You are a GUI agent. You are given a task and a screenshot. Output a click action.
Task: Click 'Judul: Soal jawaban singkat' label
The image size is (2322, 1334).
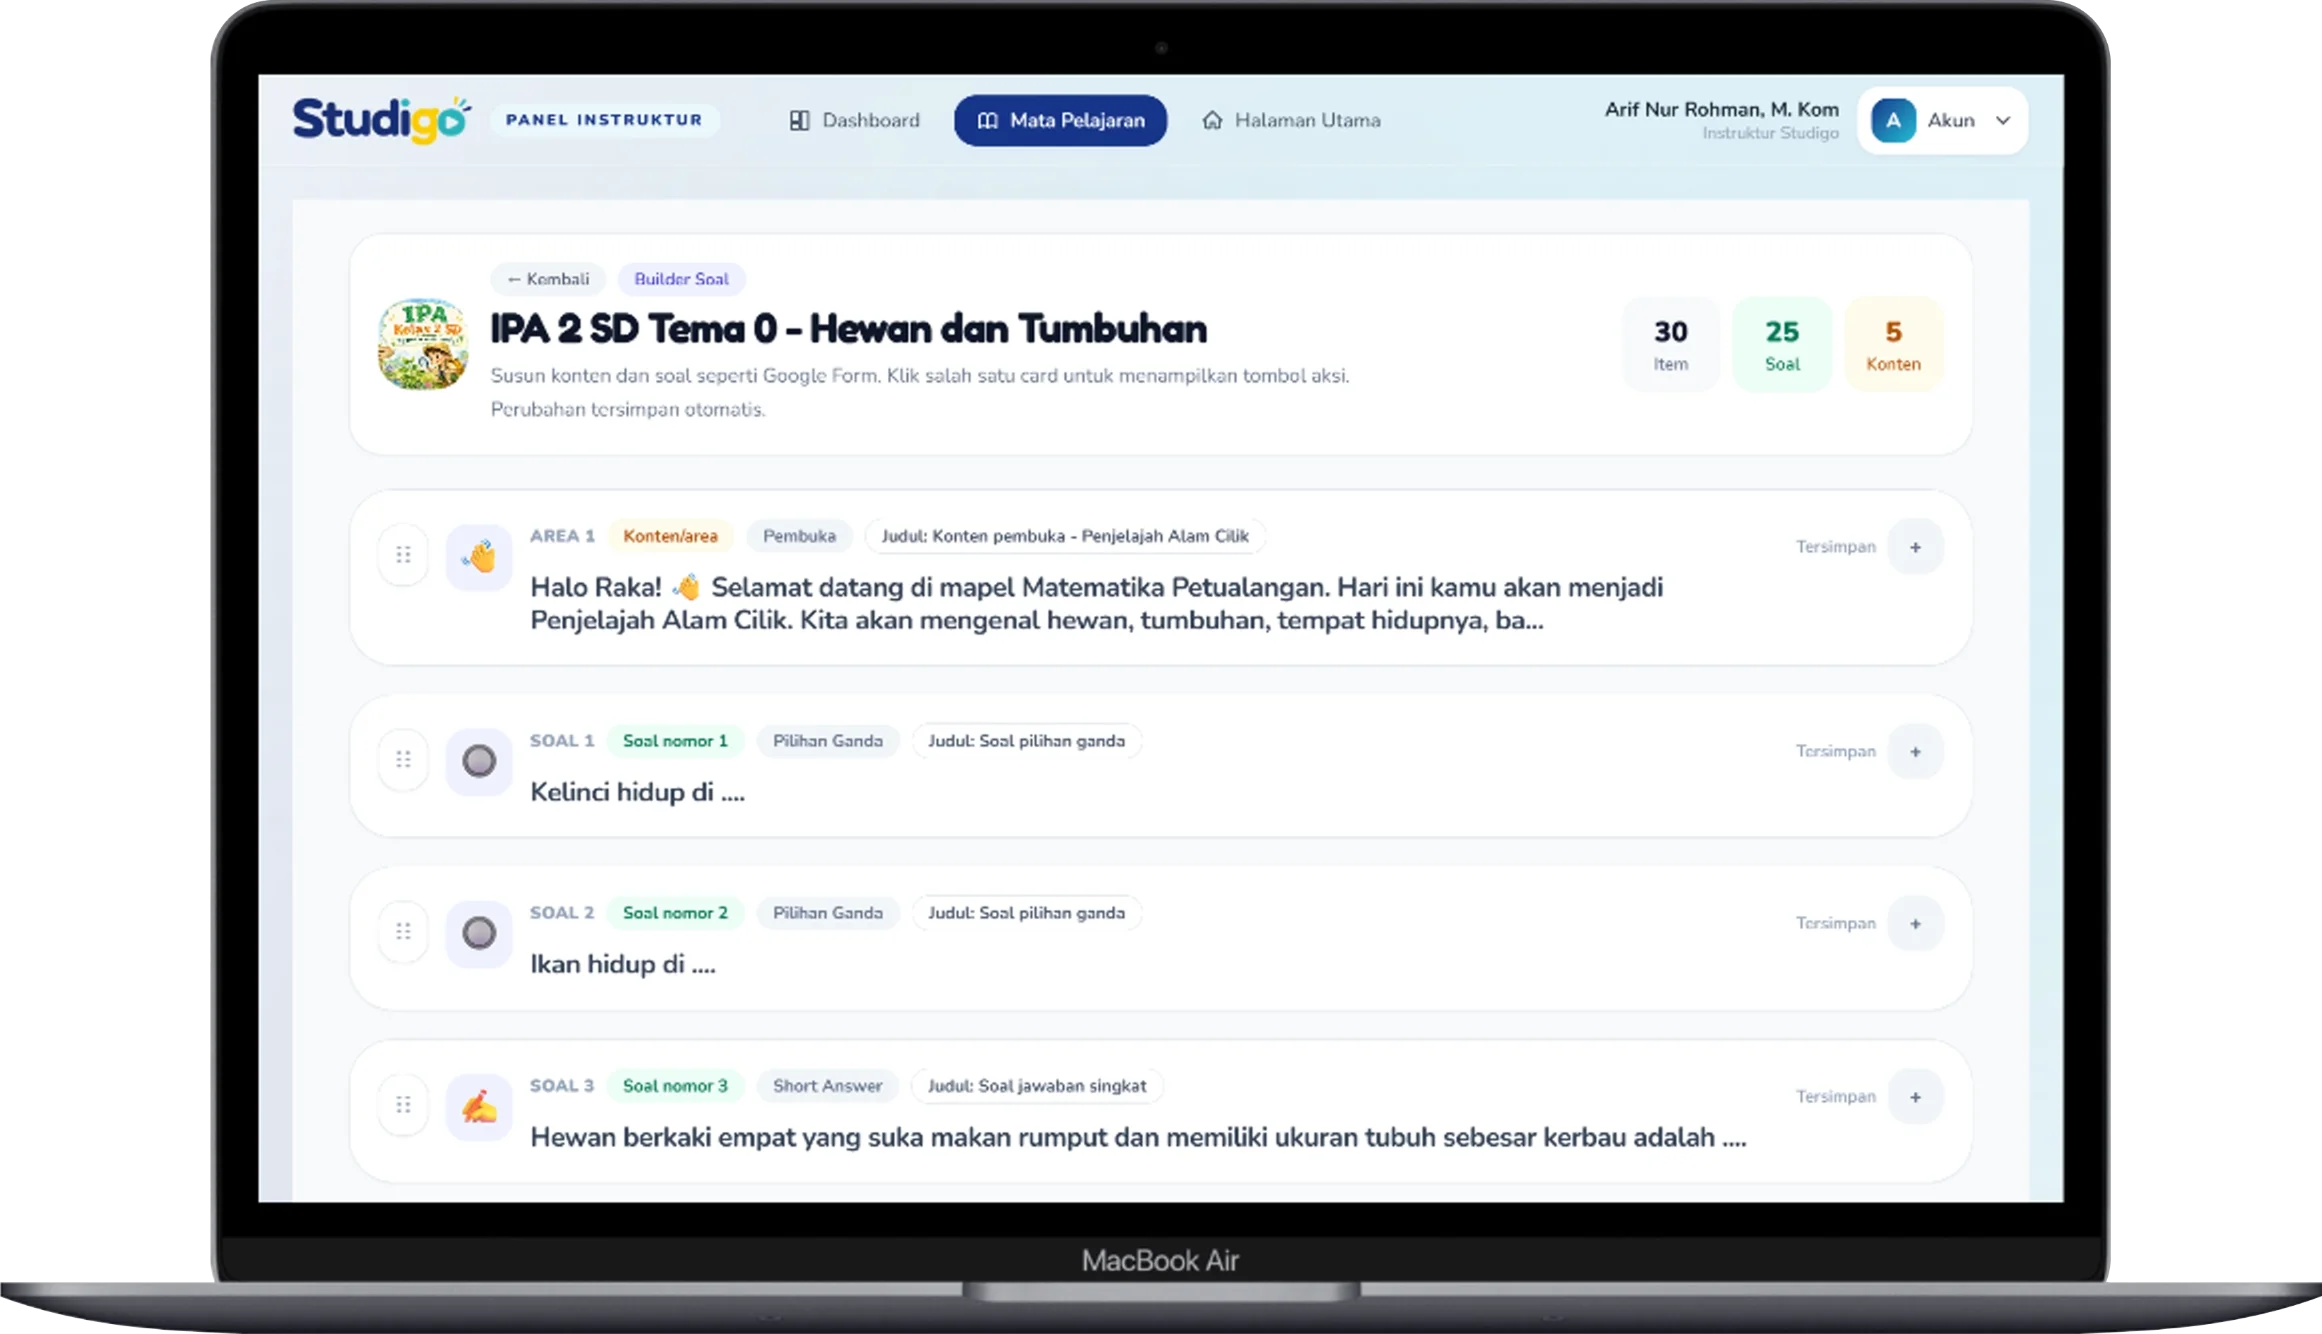(x=1037, y=1086)
